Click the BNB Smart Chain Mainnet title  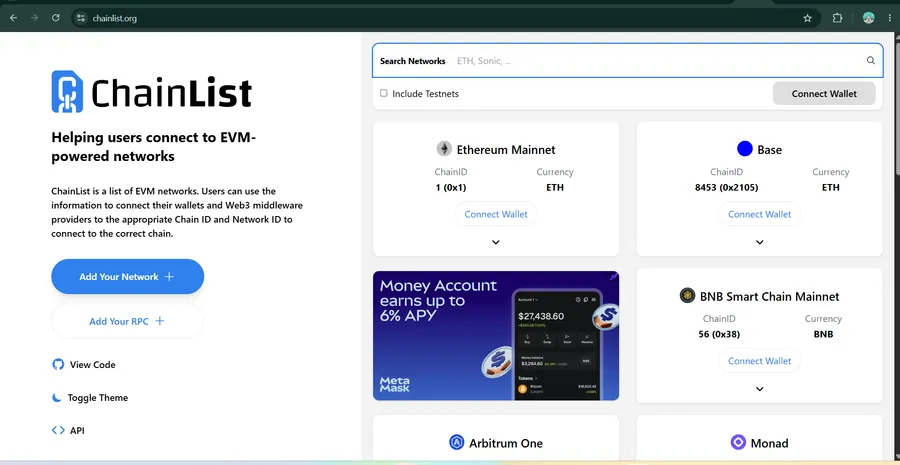[x=769, y=297]
